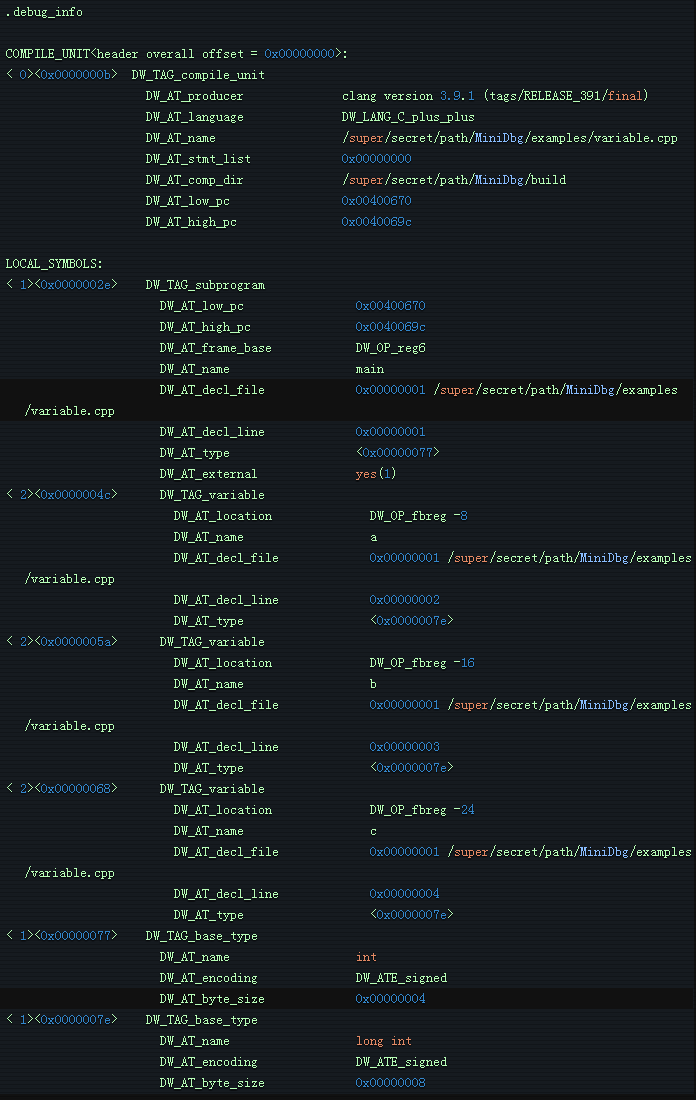Select the MiniDbg/build comp_dir path
The image size is (696, 1100).
point(454,180)
